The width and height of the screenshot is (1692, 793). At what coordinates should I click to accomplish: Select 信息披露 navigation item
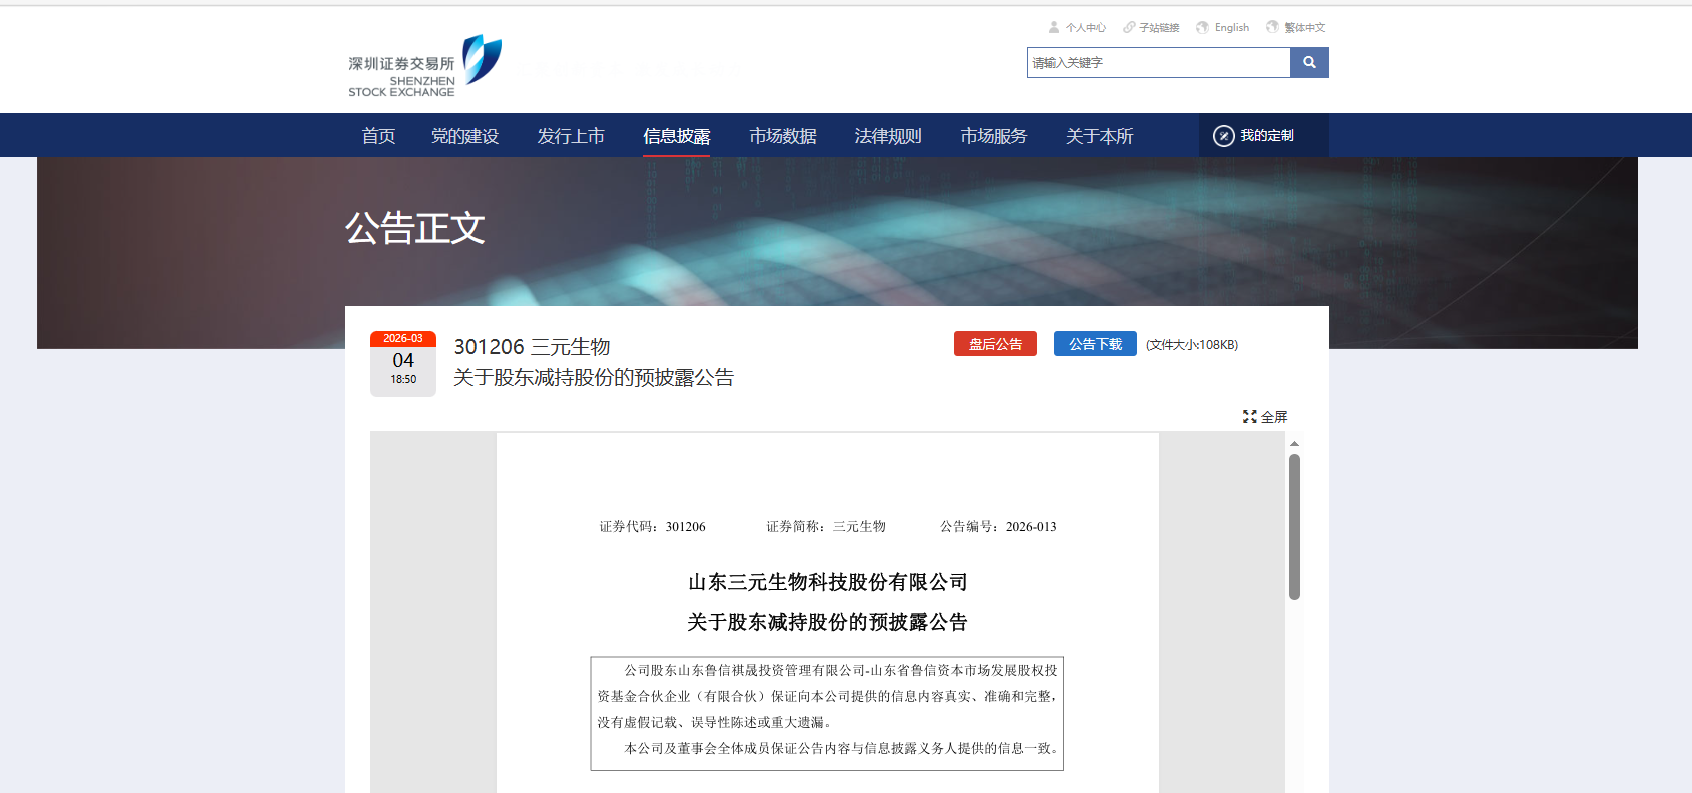(677, 136)
